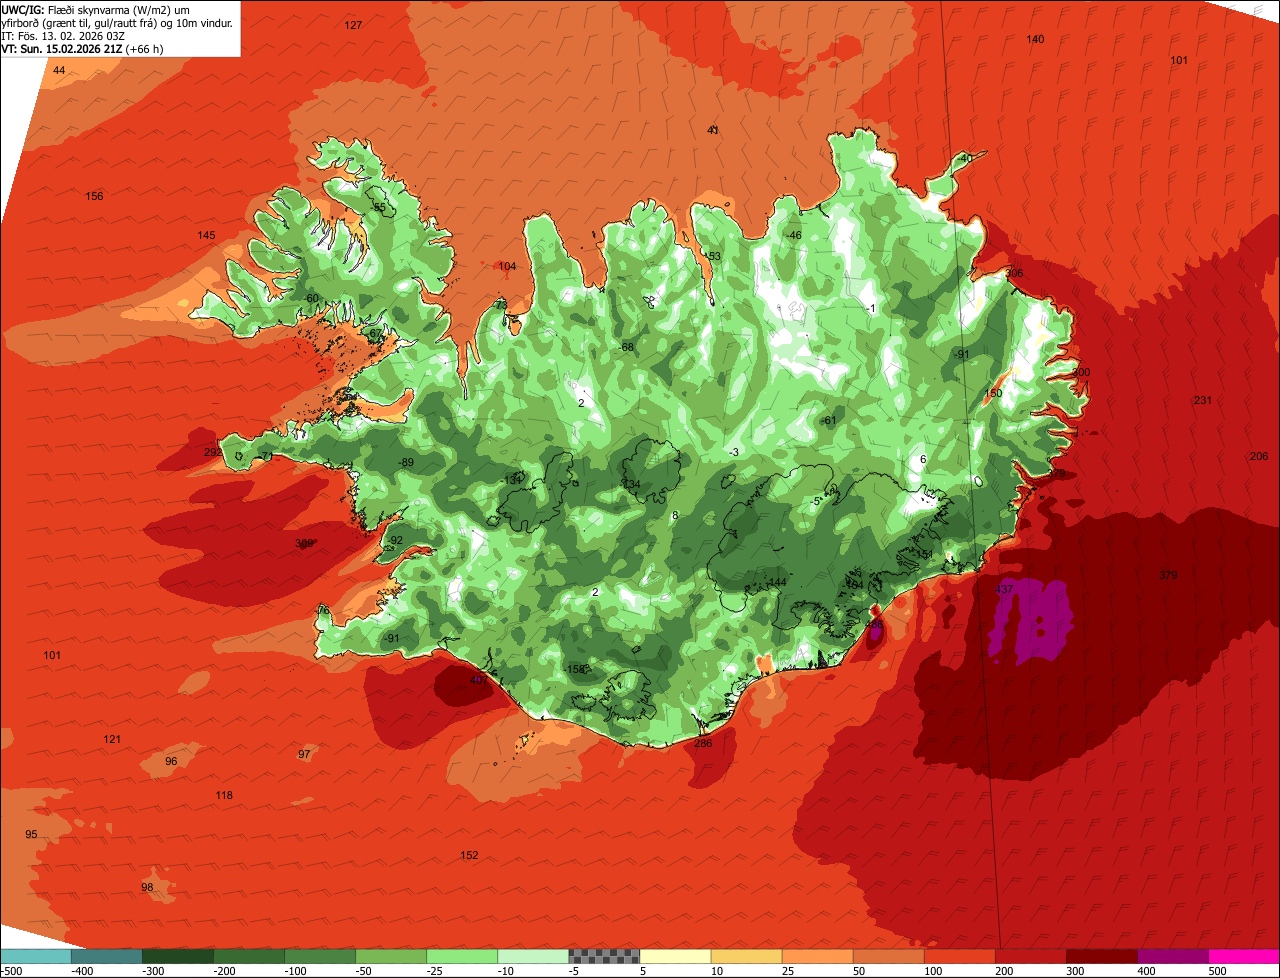Click the map value '140' at the top
Image resolution: width=1280 pixels, height=978 pixels.
[x=1035, y=39]
